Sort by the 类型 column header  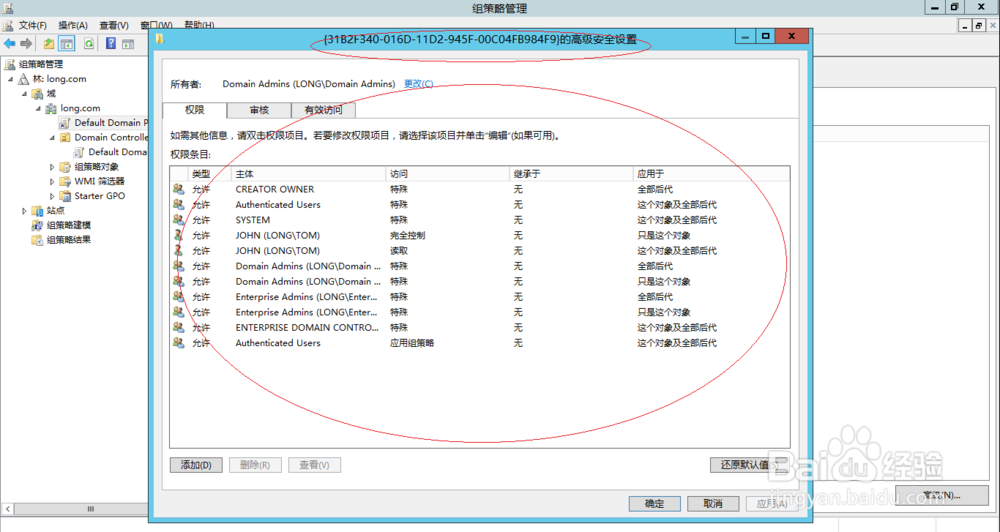click(x=210, y=174)
